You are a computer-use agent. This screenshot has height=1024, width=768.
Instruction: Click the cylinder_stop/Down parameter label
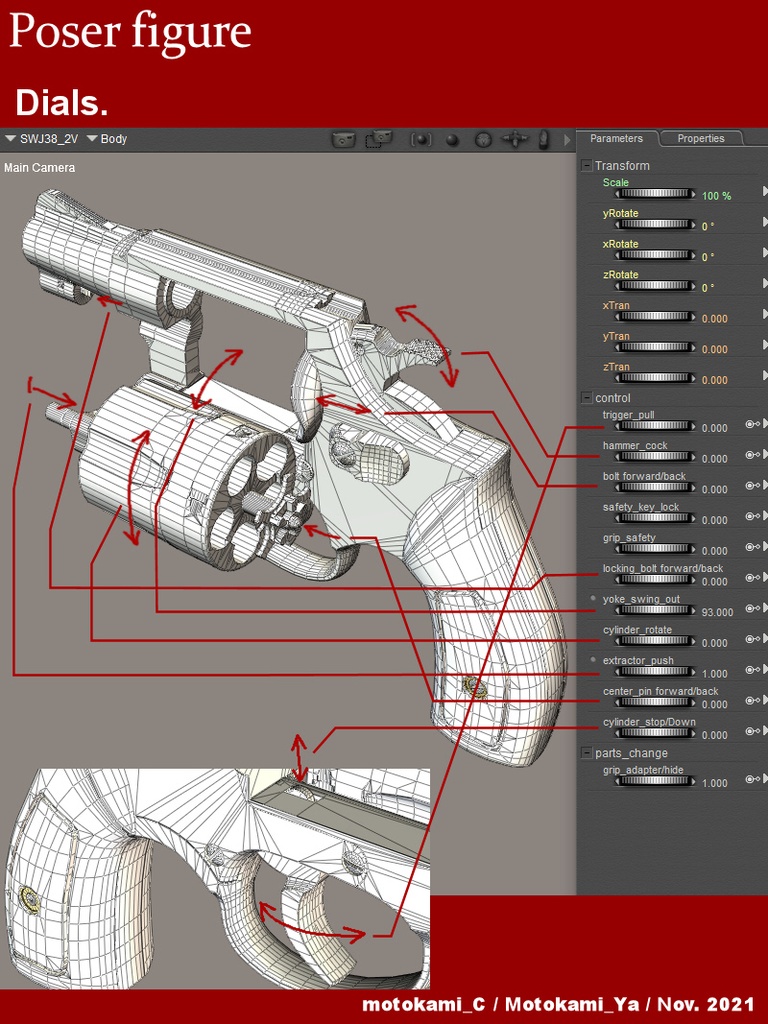click(x=649, y=722)
